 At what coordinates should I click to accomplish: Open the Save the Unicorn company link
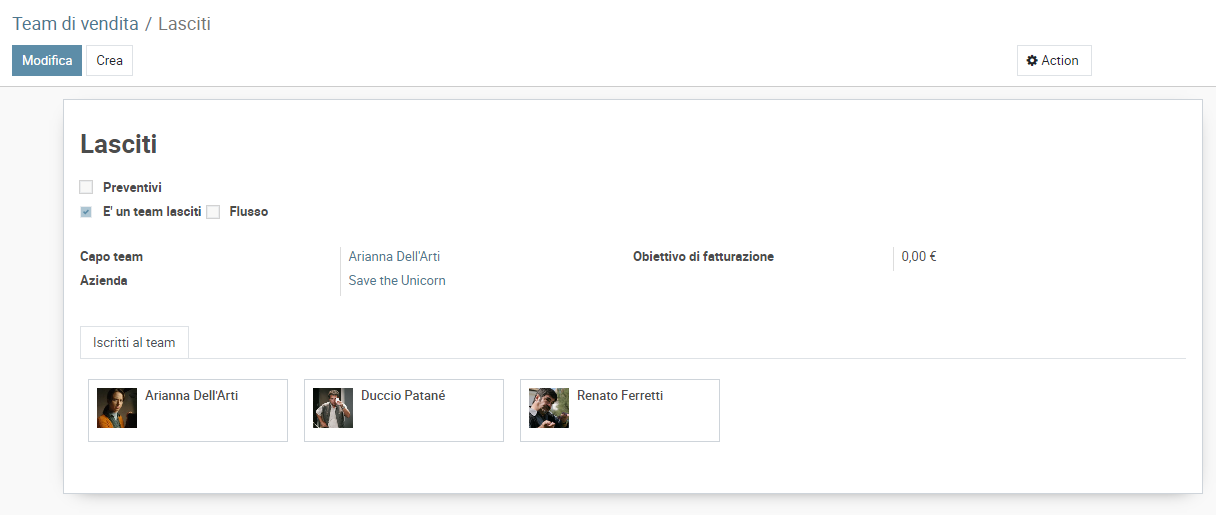(397, 281)
